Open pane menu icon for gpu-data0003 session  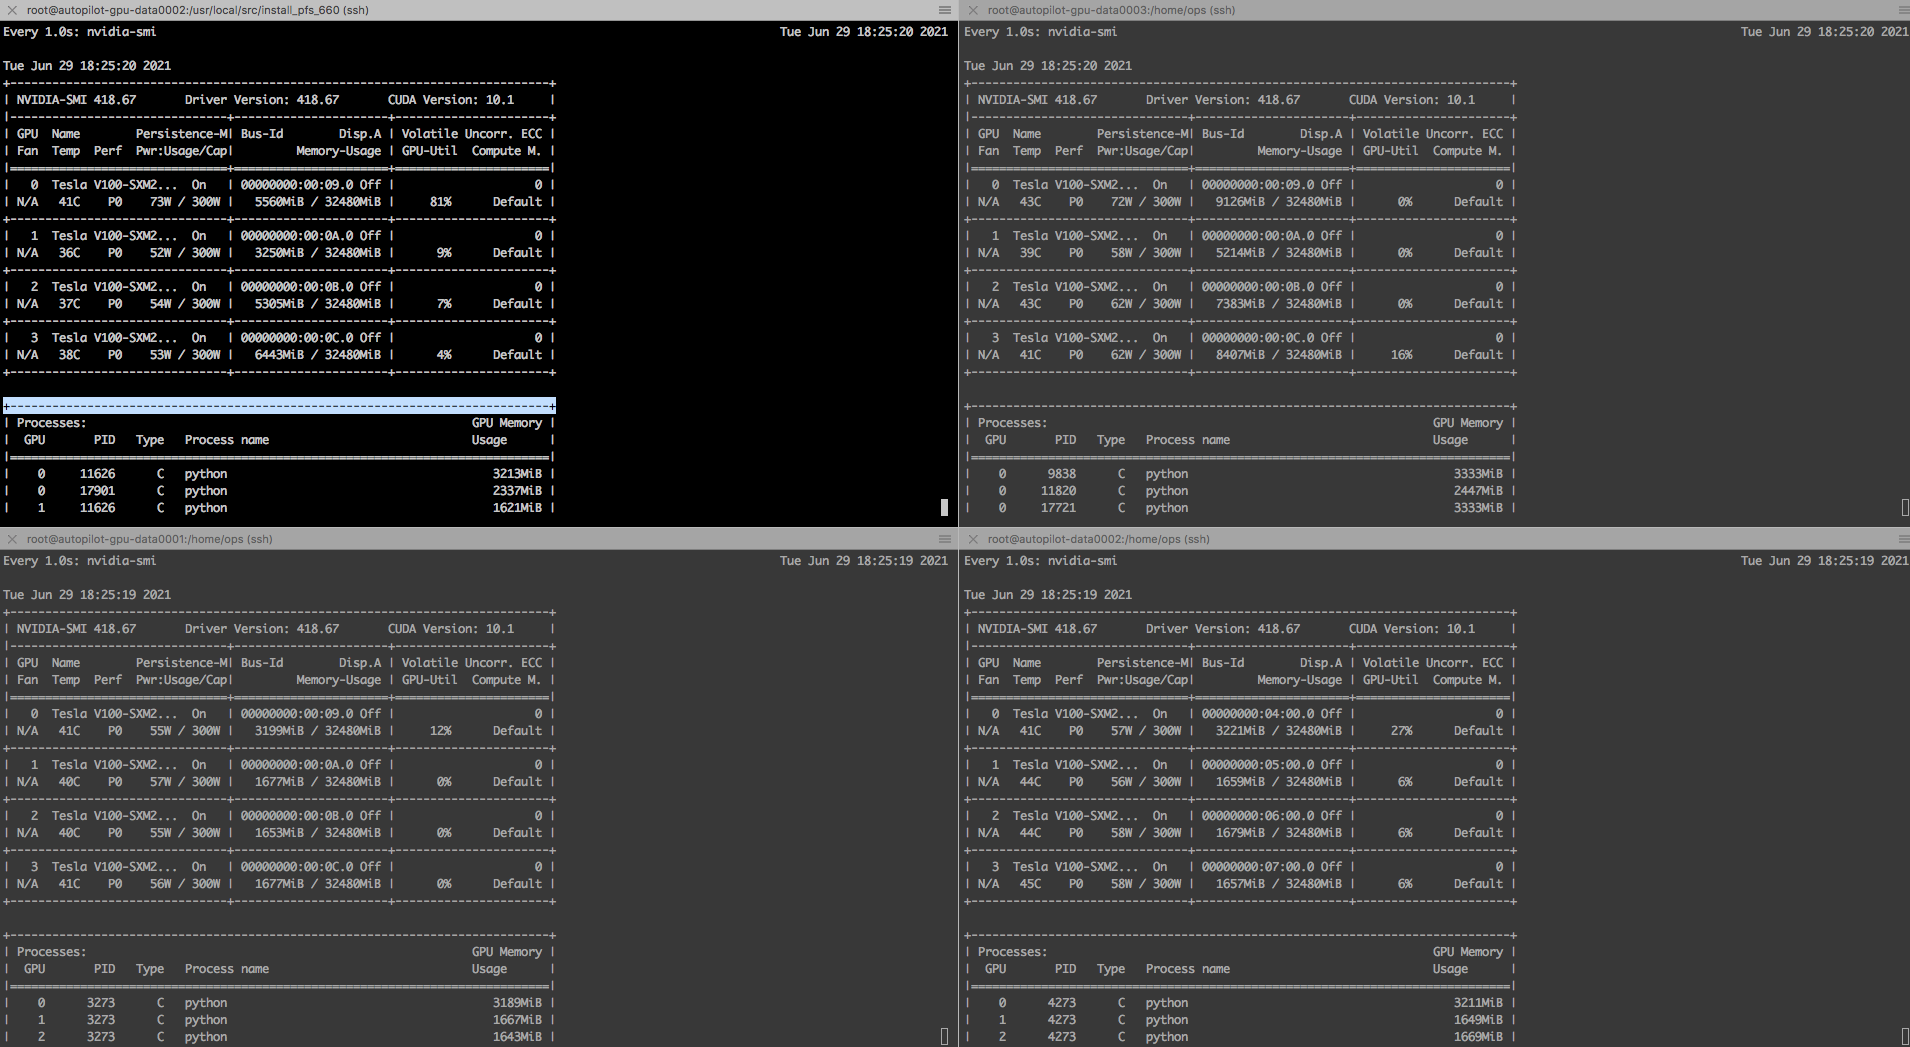[1903, 10]
